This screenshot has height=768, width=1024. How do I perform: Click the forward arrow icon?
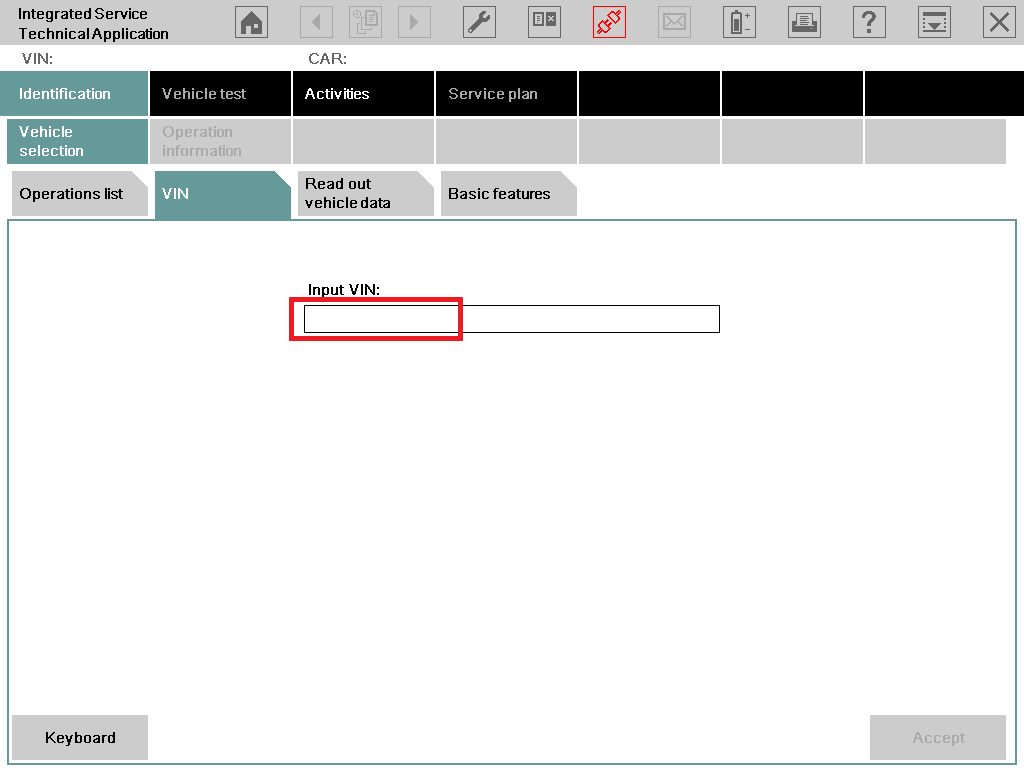[x=414, y=22]
